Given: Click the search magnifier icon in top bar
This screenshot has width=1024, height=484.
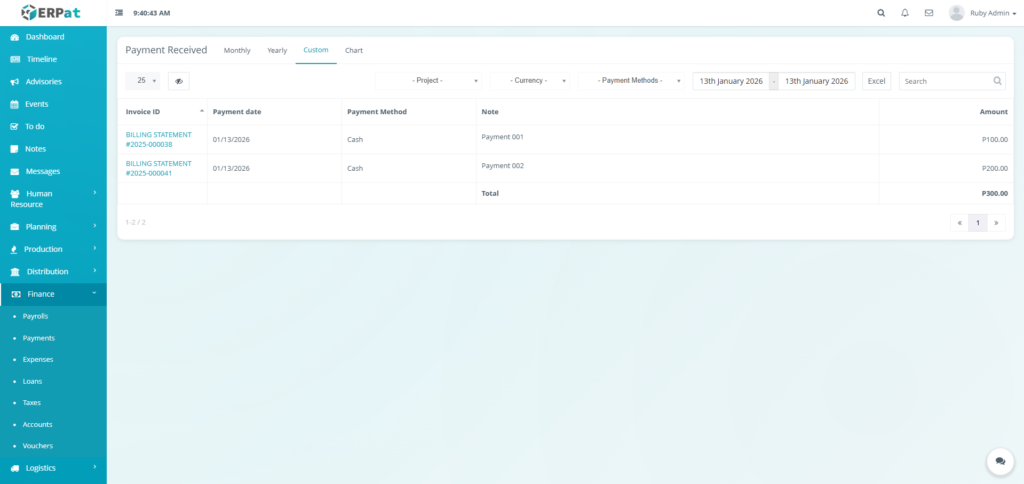Looking at the screenshot, I should (881, 13).
